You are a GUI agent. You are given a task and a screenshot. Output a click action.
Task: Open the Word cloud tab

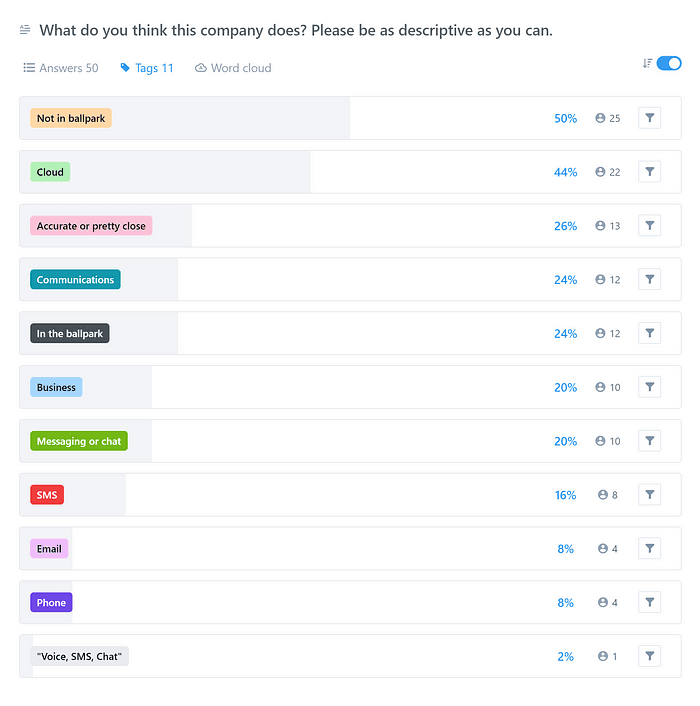click(233, 68)
